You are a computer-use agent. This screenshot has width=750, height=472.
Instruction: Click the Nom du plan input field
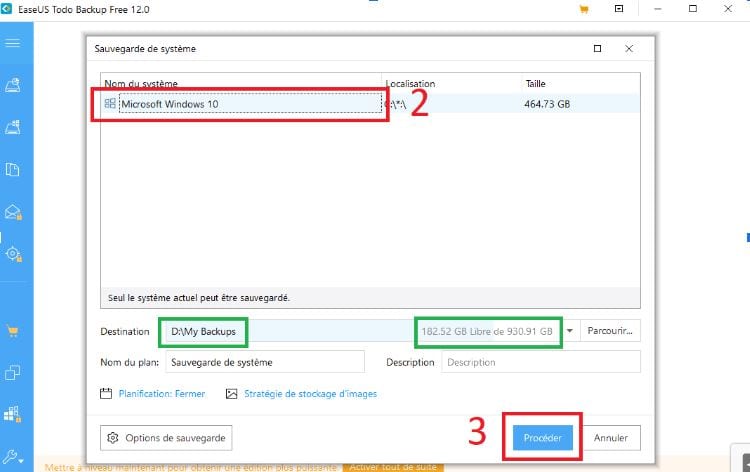pos(265,362)
